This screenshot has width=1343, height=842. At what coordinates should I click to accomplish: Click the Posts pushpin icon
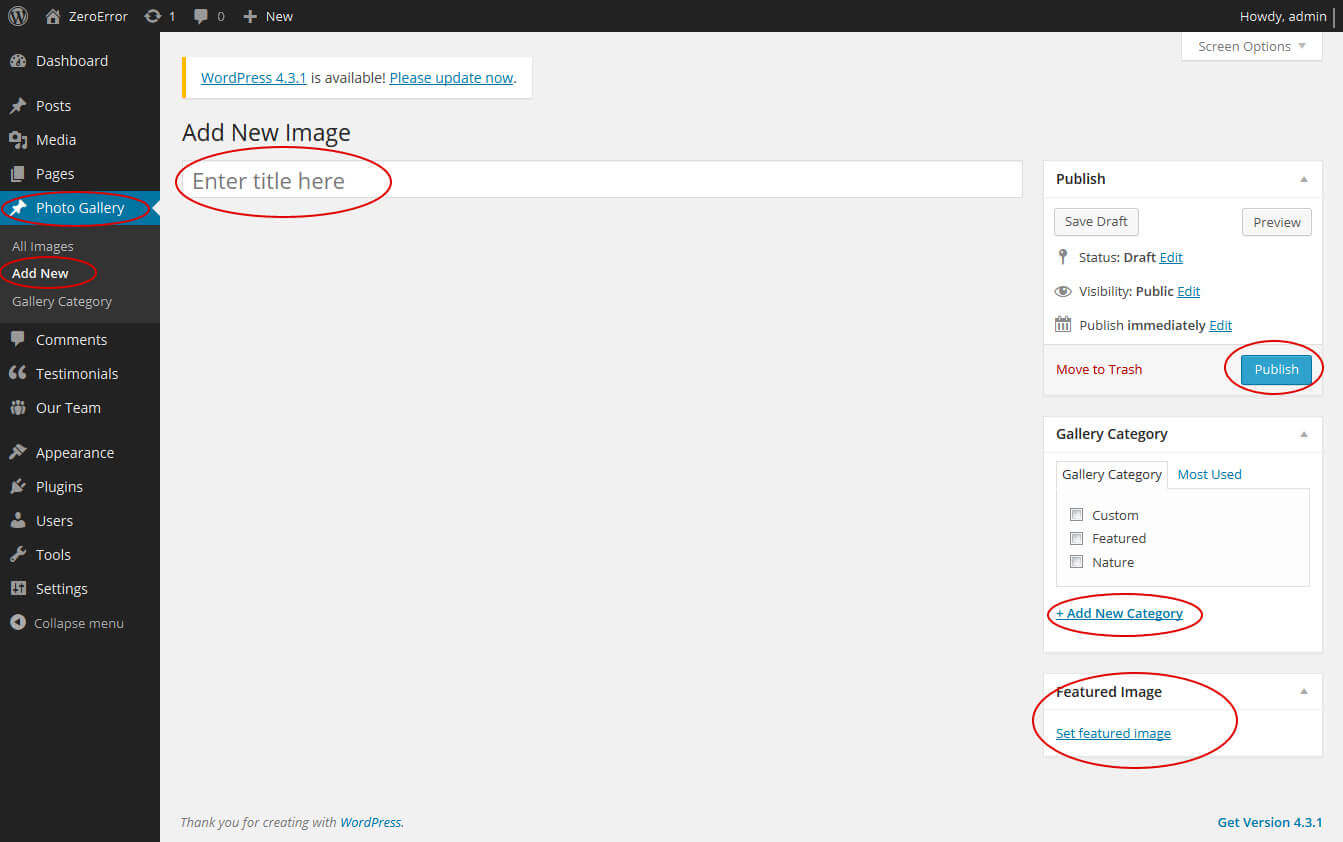18,106
